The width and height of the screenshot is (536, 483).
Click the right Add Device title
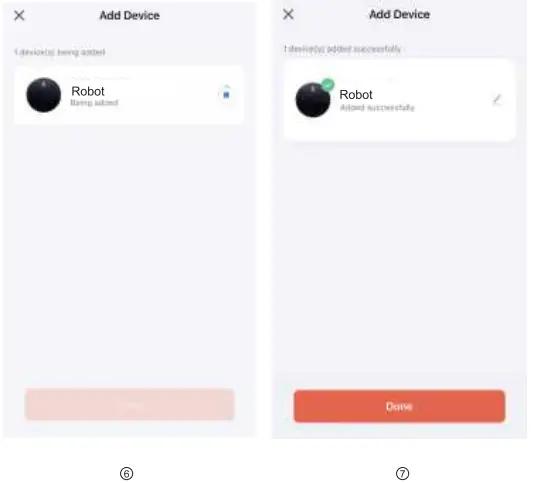click(x=400, y=14)
